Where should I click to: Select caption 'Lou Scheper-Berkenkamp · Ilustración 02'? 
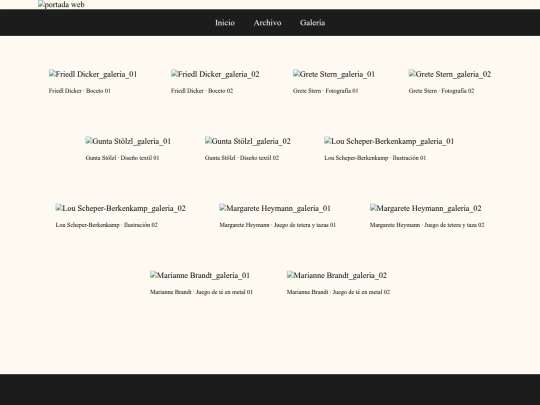[106, 225]
